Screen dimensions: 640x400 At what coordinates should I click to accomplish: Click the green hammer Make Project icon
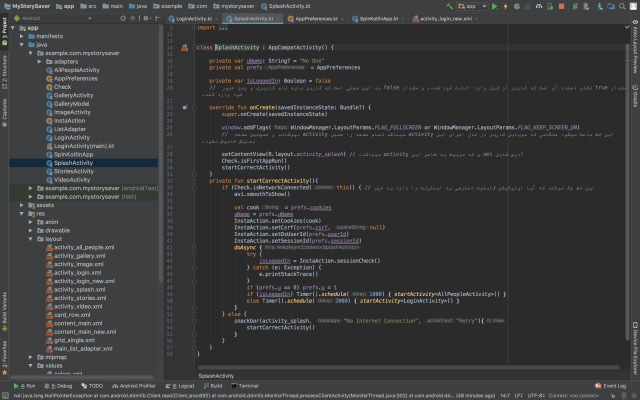[449, 6]
